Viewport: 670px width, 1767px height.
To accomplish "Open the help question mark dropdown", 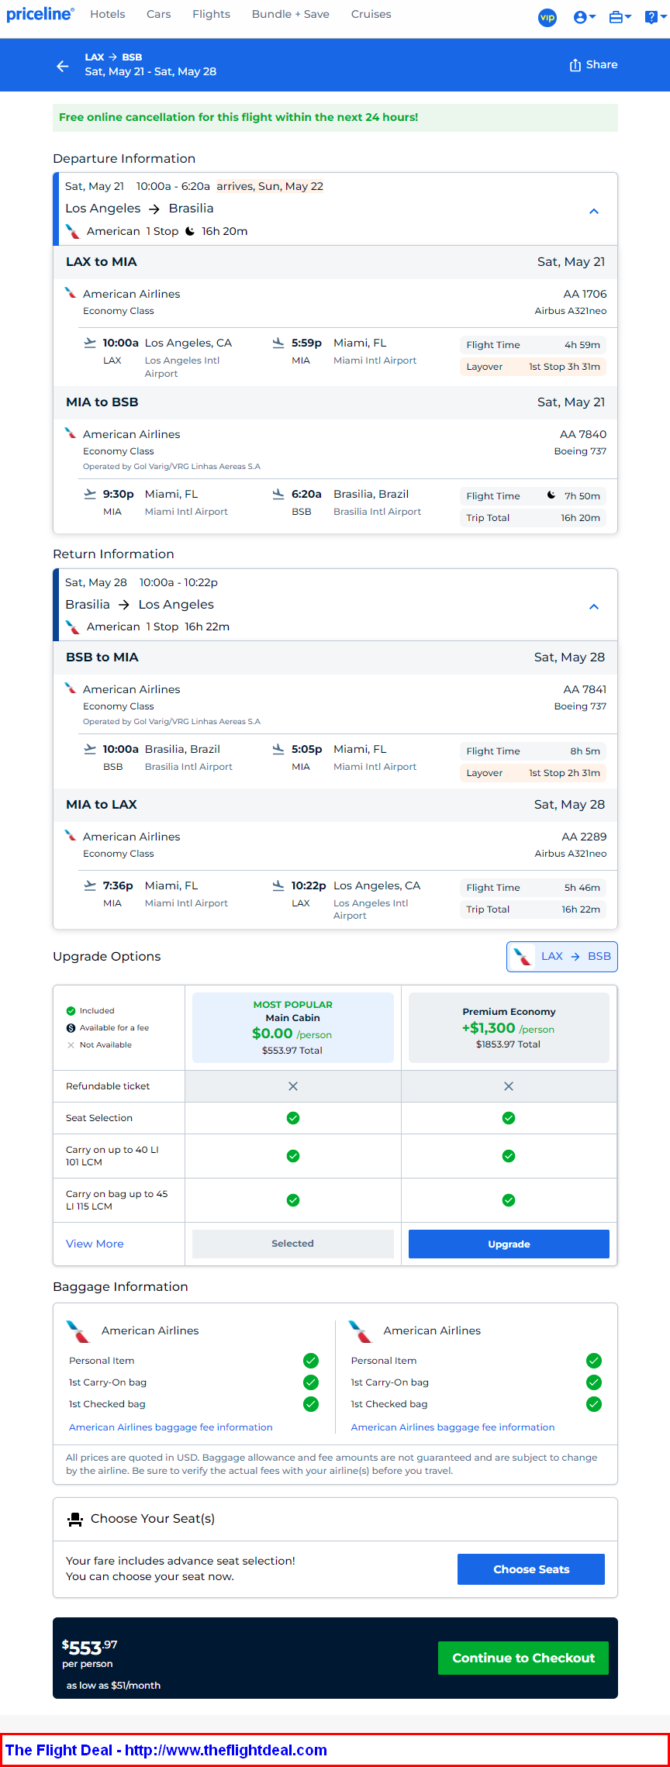I will [653, 17].
